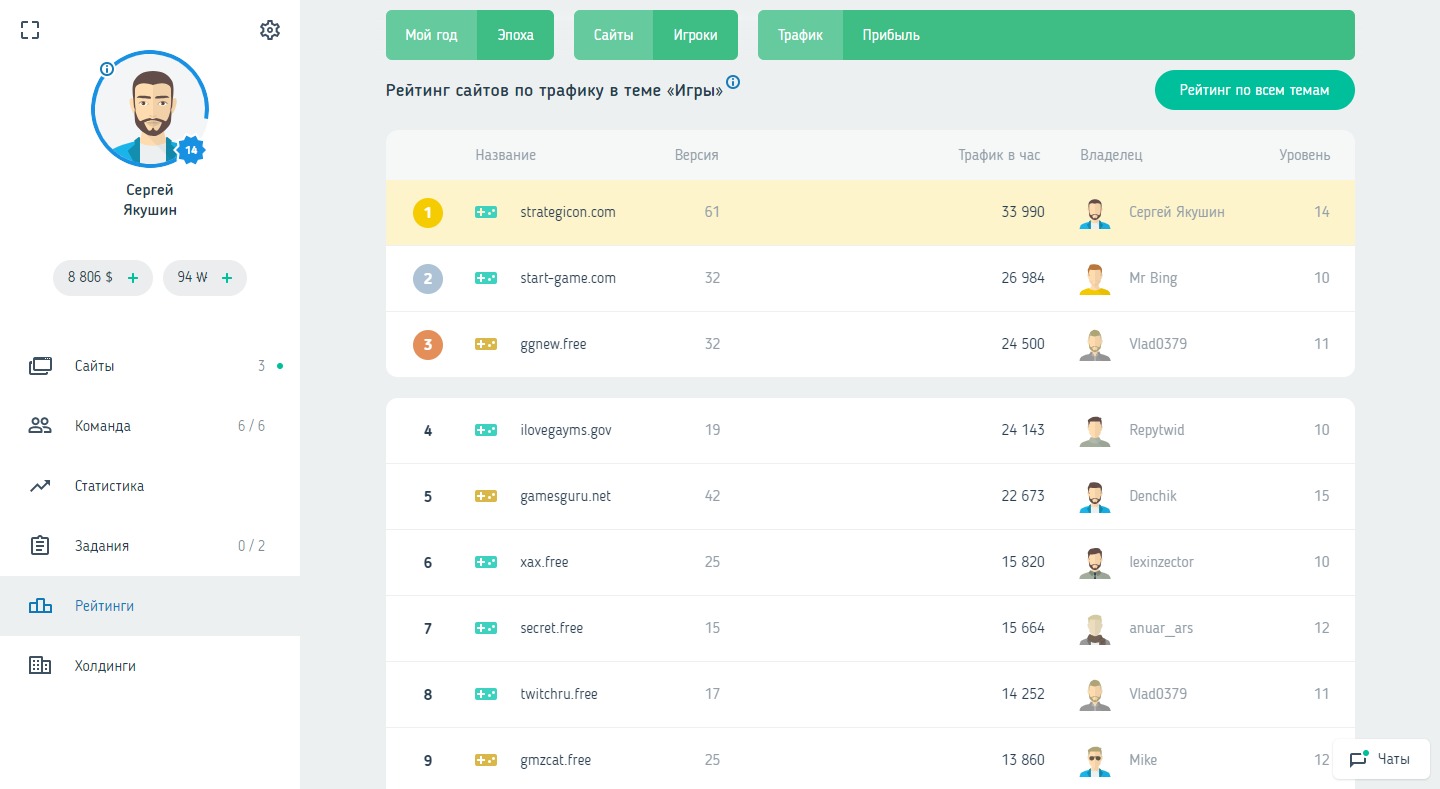1440x789 pixels.
Task: Click Рейтинг по всем темам button
Action: [1254, 90]
